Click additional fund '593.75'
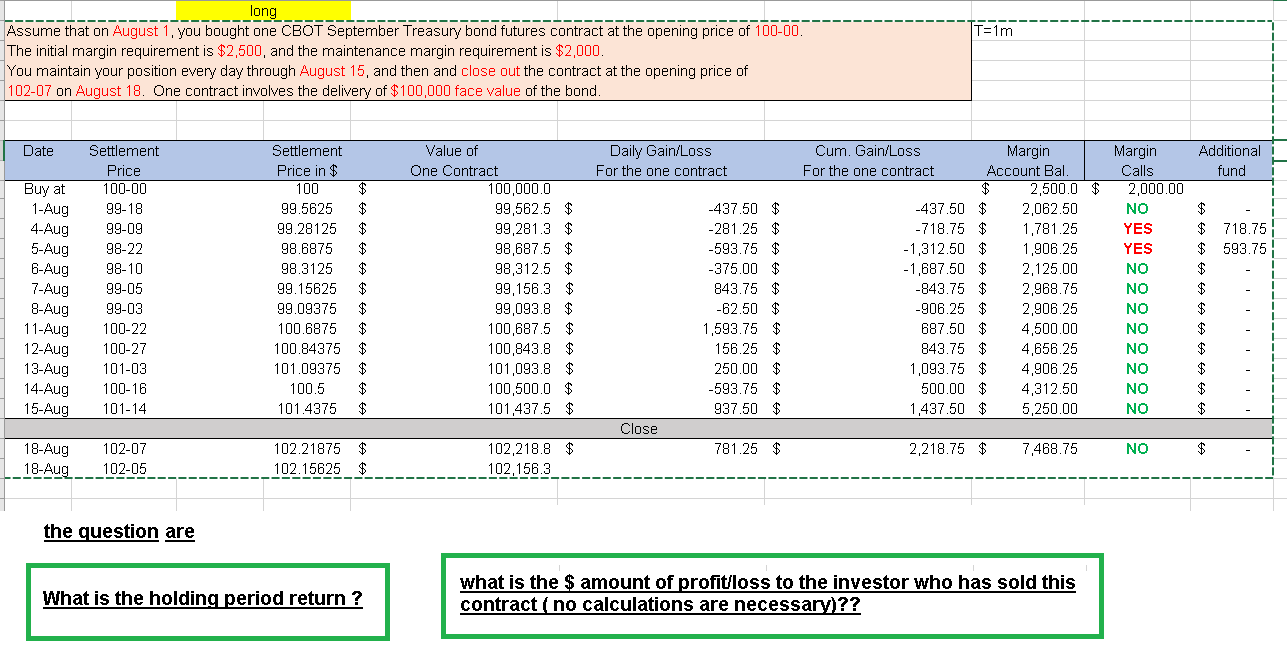 [1245, 249]
